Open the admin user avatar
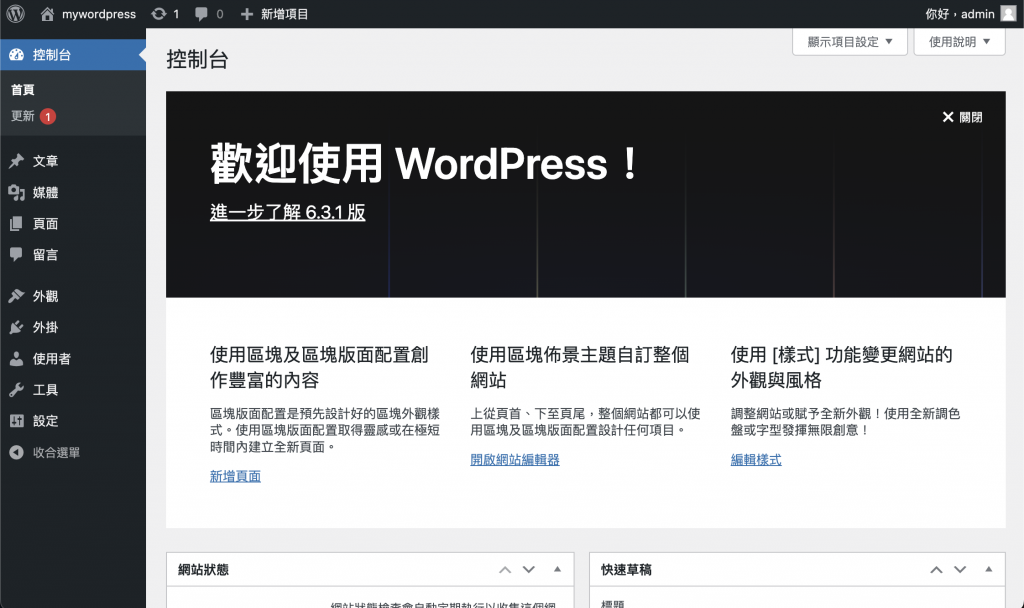1024x608 pixels. [1008, 14]
